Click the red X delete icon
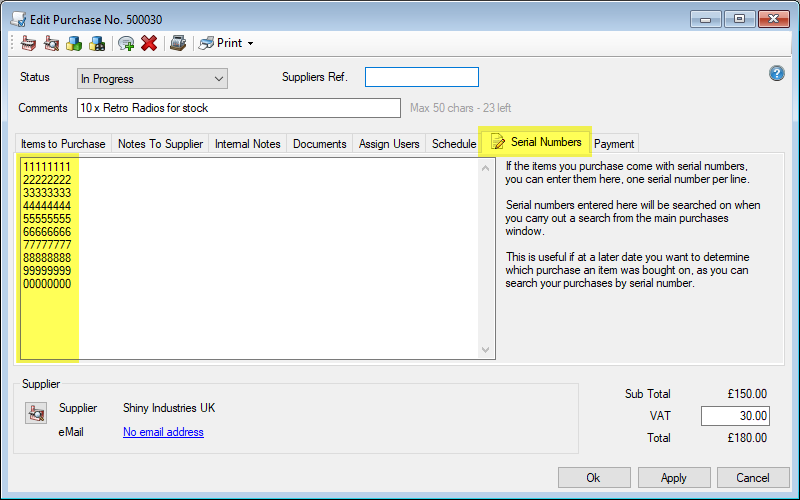Screen dimensions: 800x500 [149, 43]
